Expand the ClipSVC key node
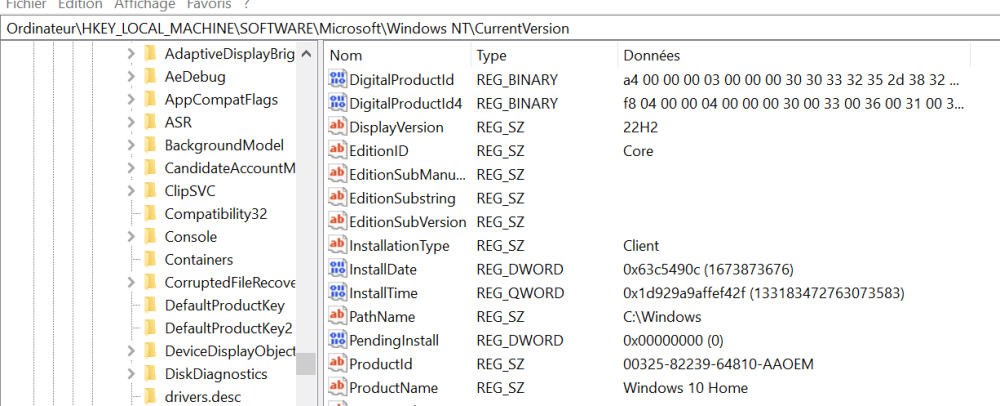The image size is (1000, 406). pyautogui.click(x=131, y=190)
